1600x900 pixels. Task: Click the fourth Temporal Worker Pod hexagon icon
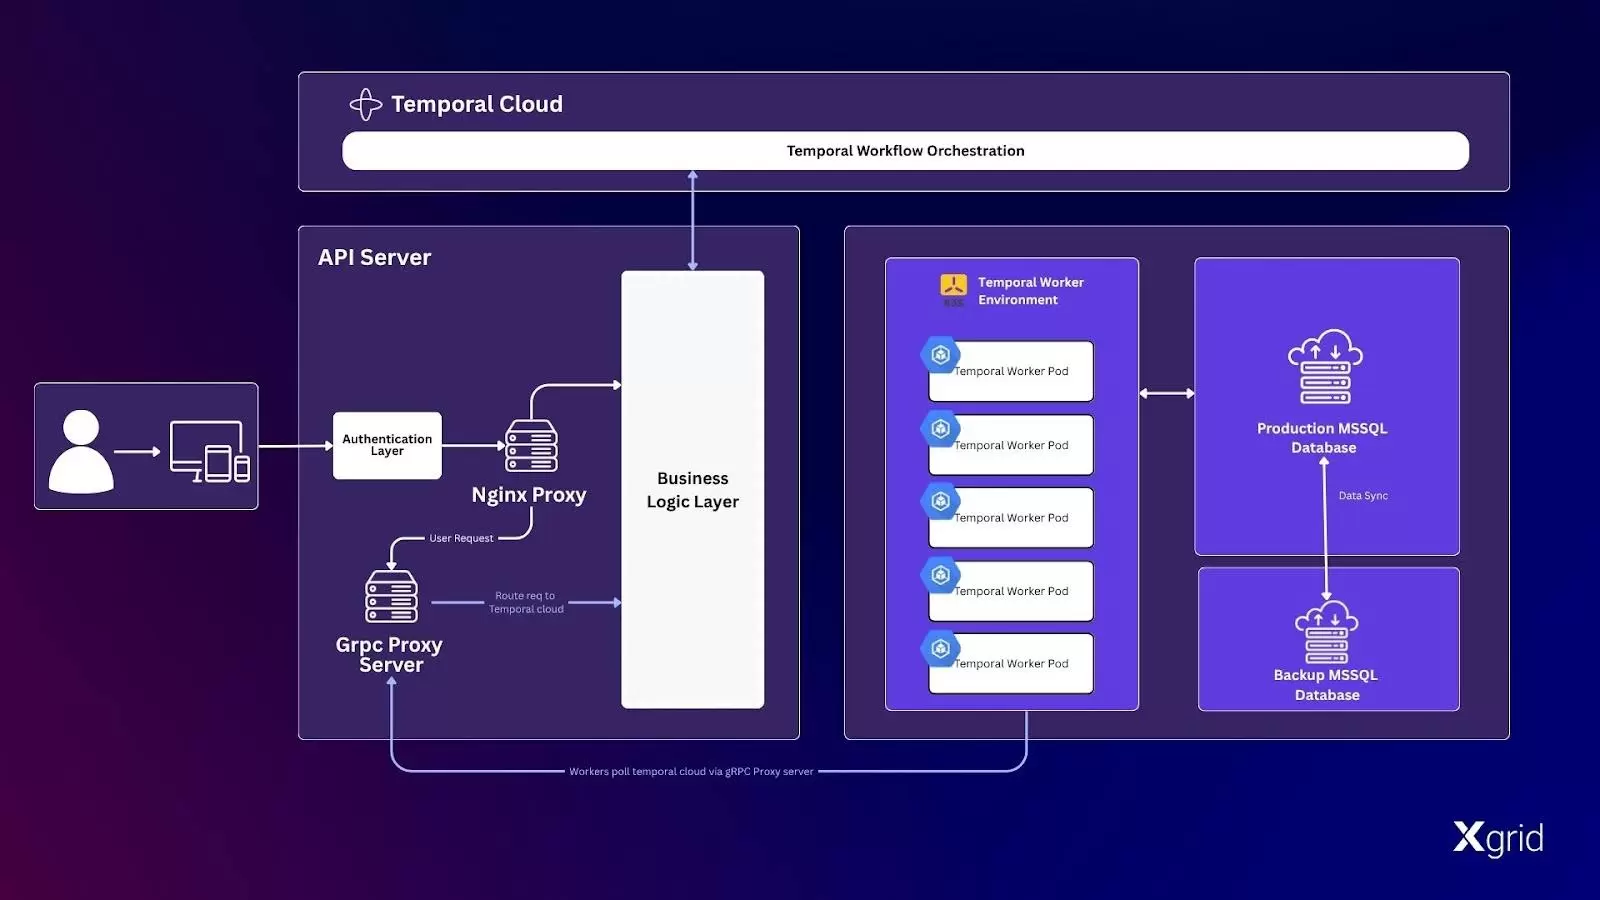pos(940,575)
